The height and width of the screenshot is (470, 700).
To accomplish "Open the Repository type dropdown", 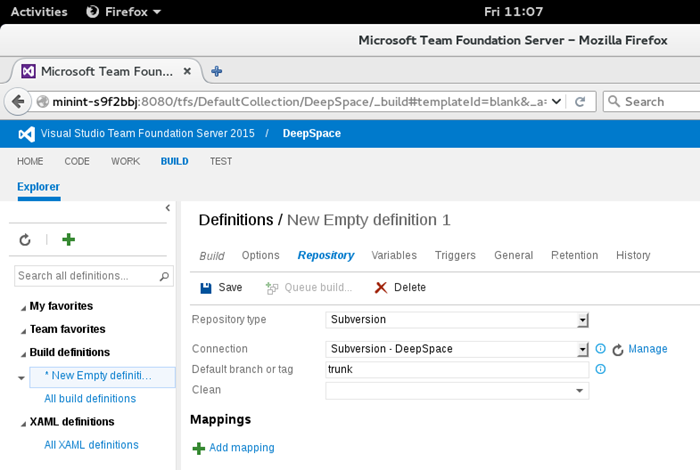I will [582, 320].
